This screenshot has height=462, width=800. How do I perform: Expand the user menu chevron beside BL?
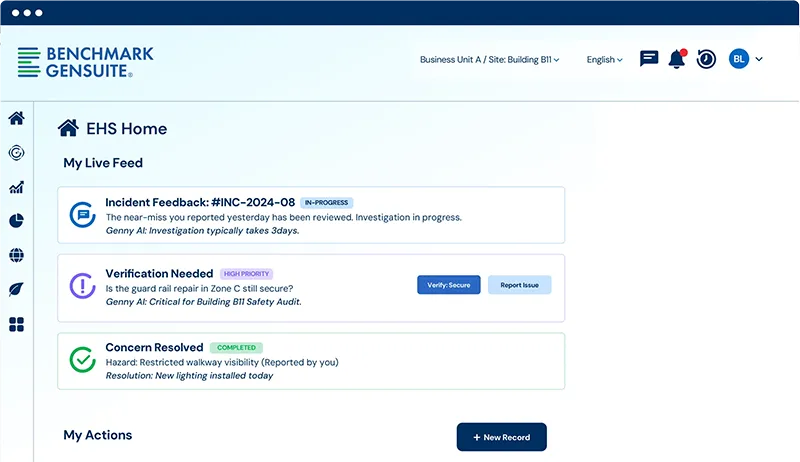759,59
